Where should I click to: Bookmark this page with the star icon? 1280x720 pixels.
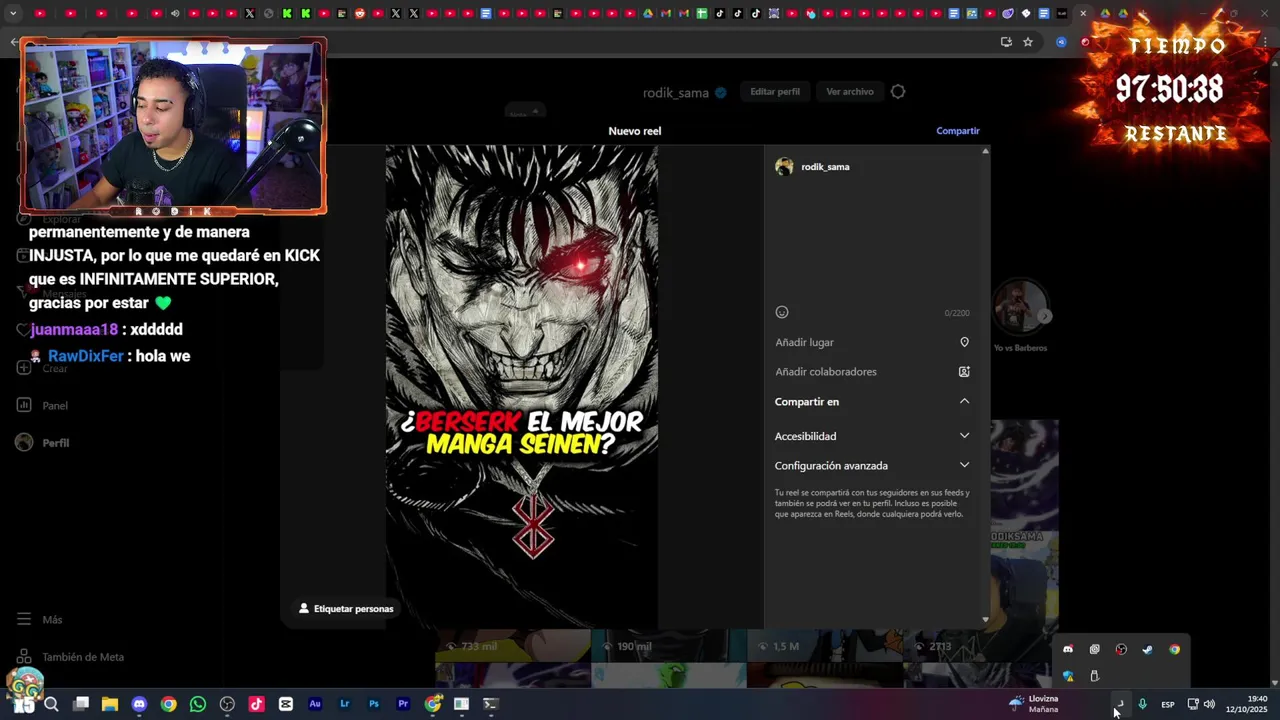coord(1027,42)
